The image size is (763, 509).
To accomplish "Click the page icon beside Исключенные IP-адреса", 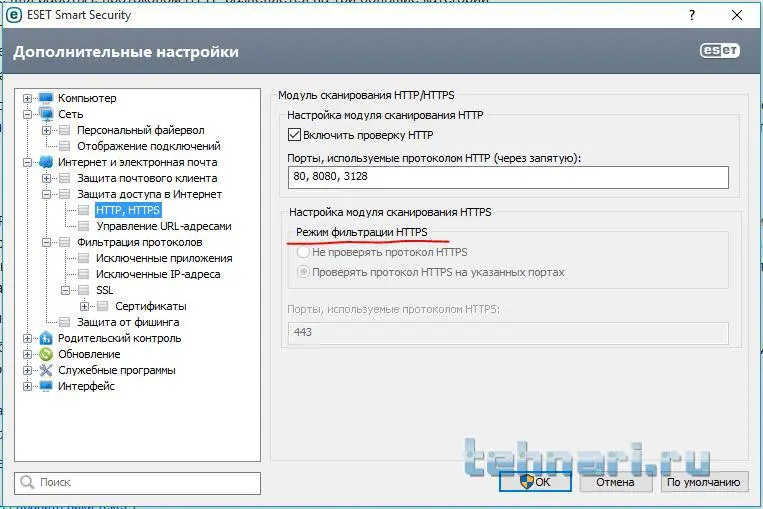I will (84, 274).
